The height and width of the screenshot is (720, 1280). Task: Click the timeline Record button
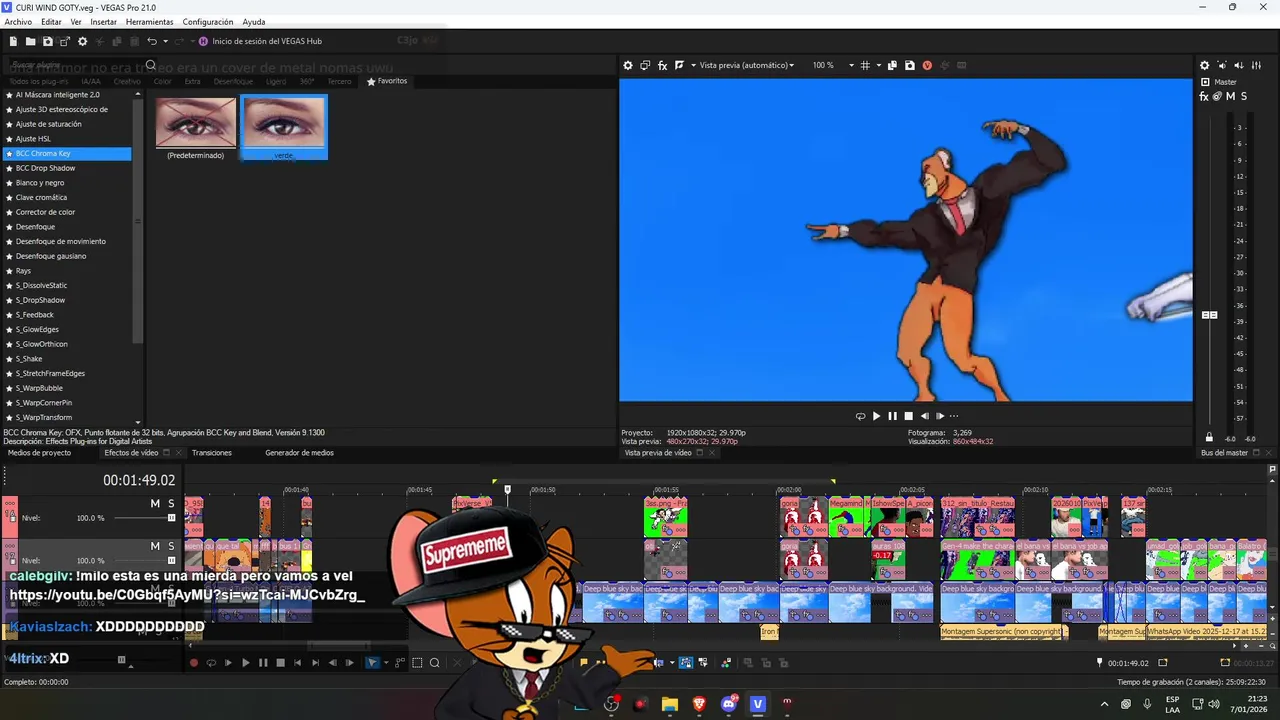(194, 663)
